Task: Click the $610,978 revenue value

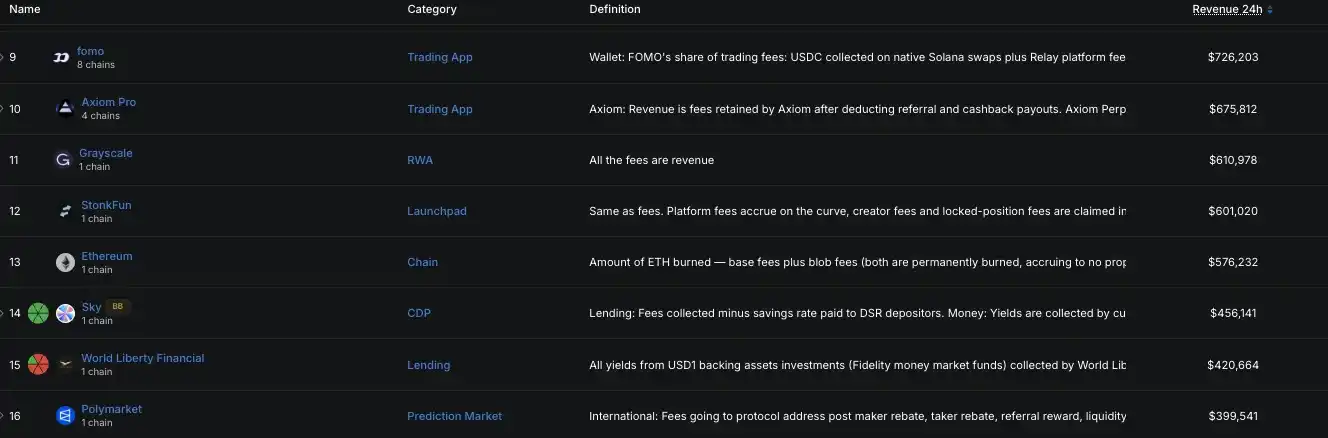Action: click(x=1233, y=160)
